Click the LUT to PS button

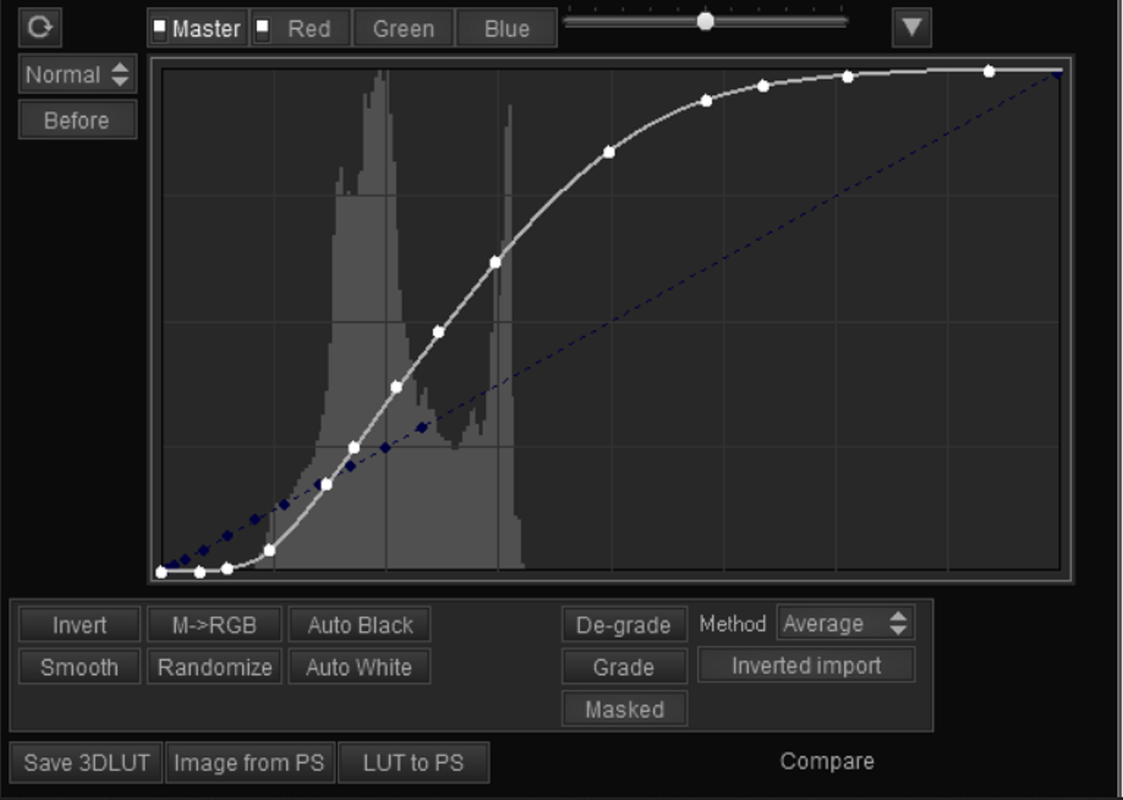(413, 762)
